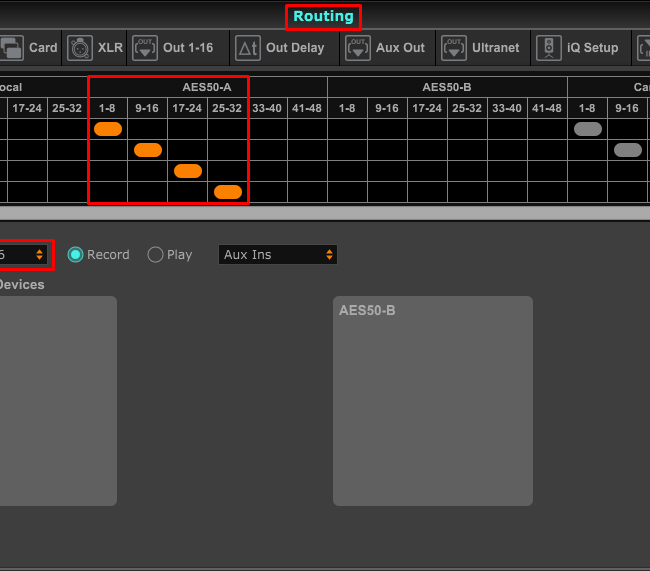Image resolution: width=650 pixels, height=571 pixels.
Task: Click AES50-B 17-24 column header
Action: [427, 108]
